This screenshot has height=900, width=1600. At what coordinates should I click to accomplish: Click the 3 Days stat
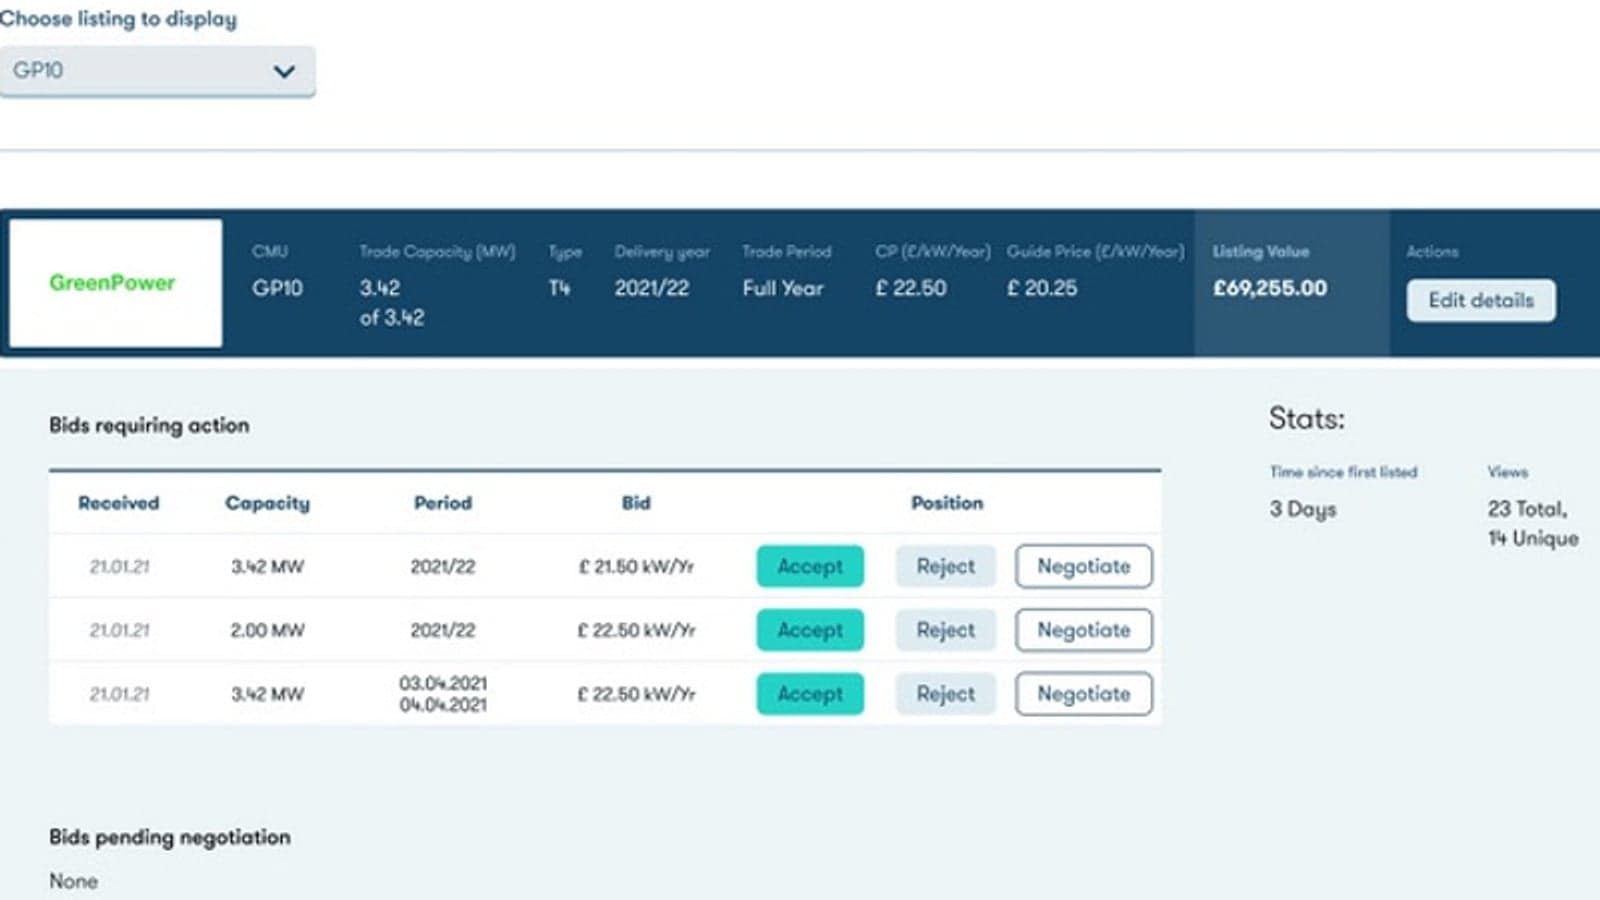pyautogui.click(x=1303, y=509)
